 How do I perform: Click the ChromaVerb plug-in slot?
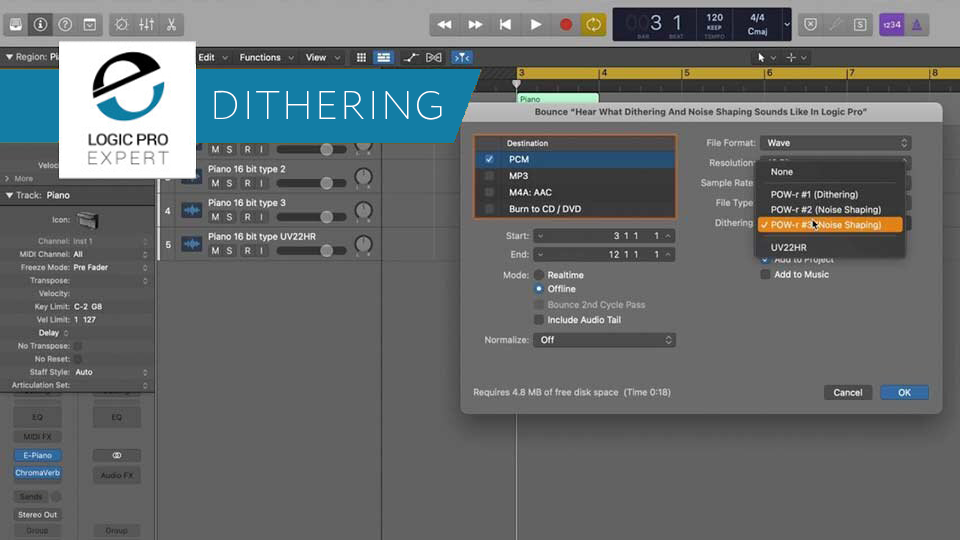37,473
